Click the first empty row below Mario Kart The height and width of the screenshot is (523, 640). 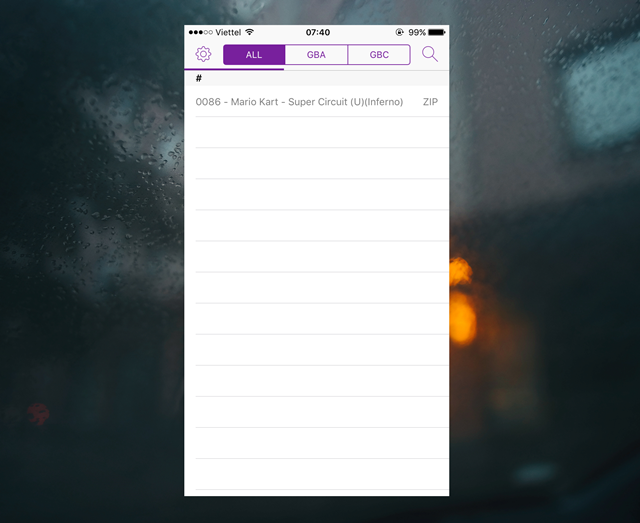click(317, 133)
